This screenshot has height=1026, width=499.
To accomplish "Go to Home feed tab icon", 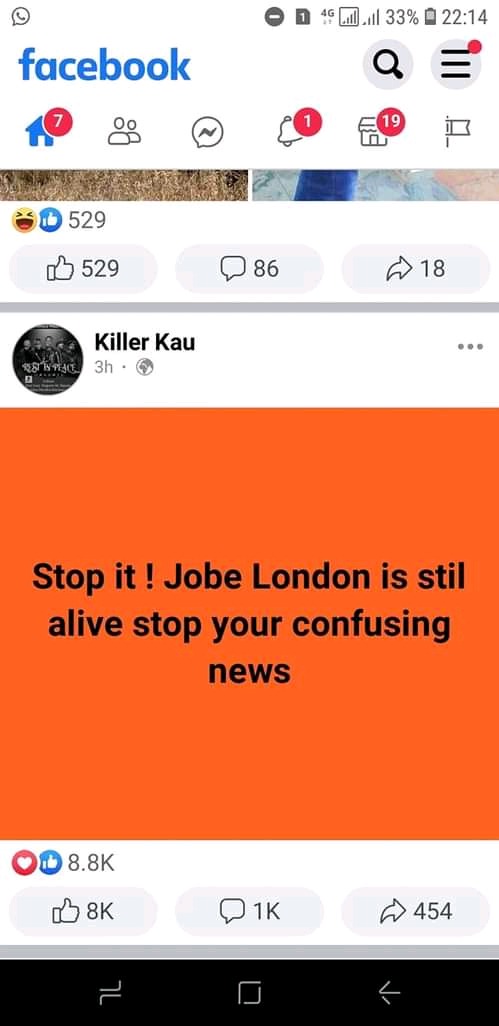I will point(41,132).
